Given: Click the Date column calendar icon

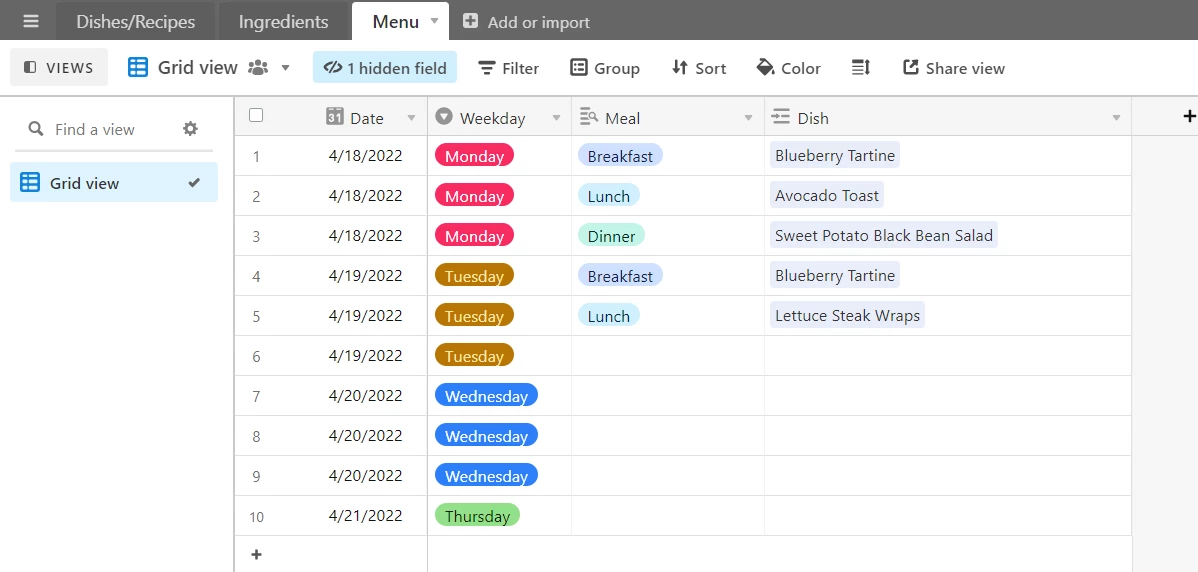Looking at the screenshot, I should (x=334, y=117).
